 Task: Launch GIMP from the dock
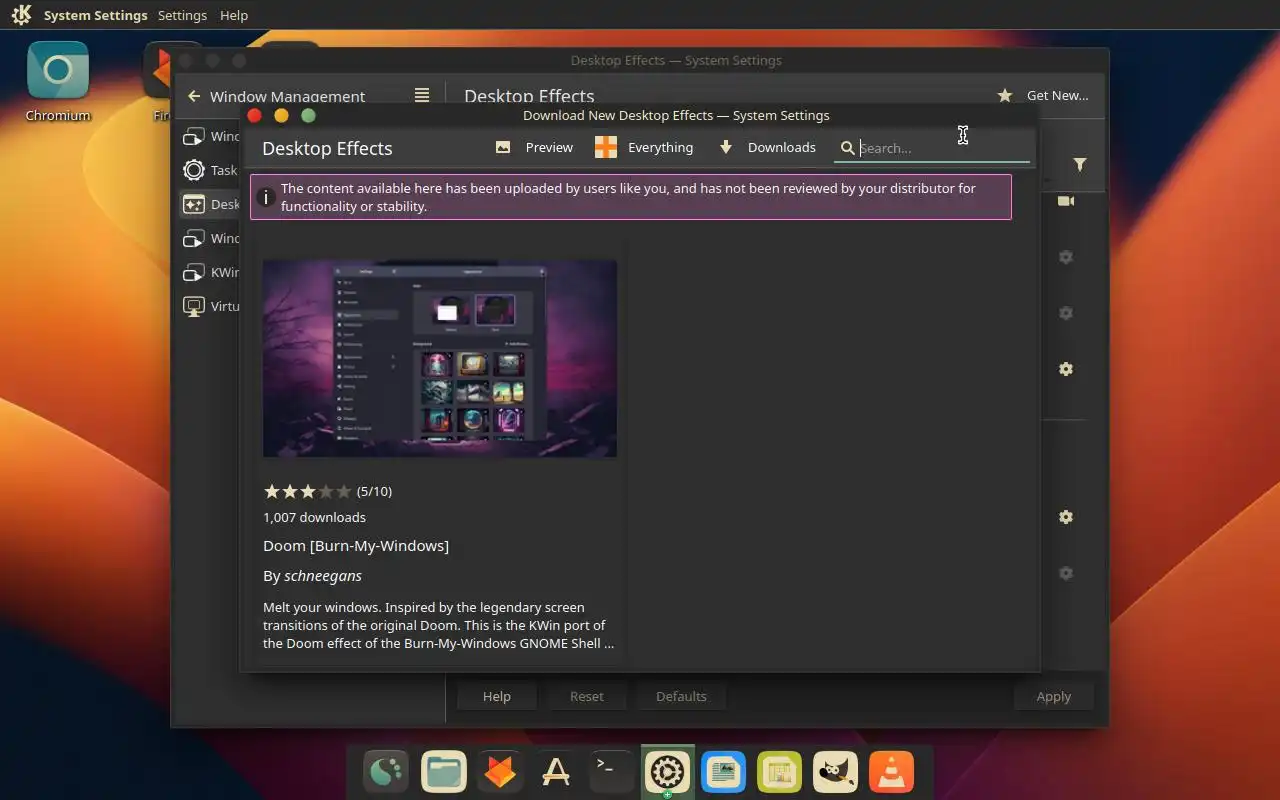point(835,773)
